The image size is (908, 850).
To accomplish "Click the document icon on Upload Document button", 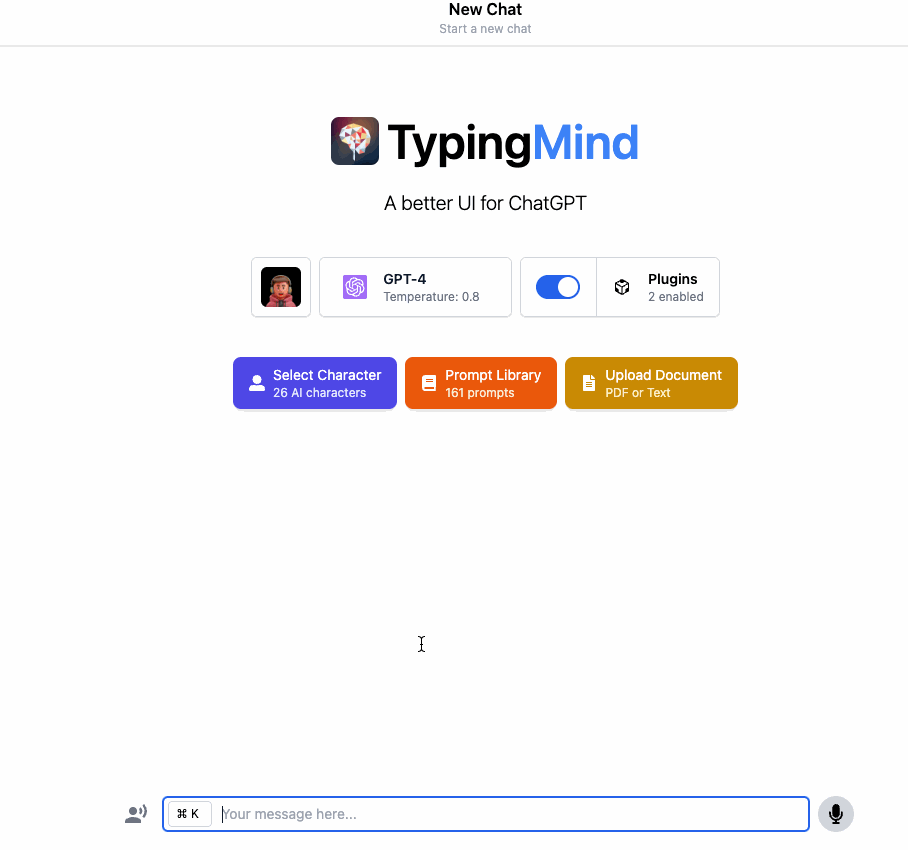I will 589,382.
